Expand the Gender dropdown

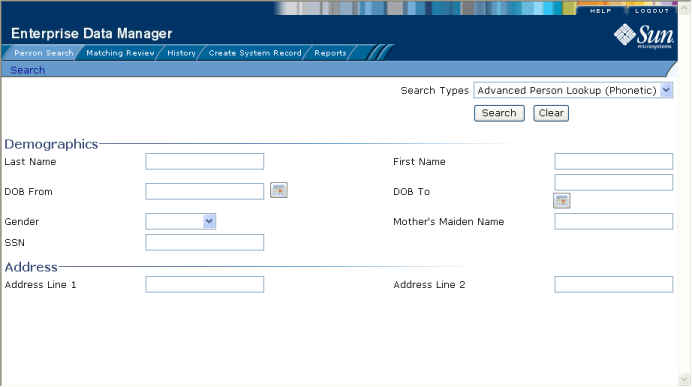coord(181,221)
